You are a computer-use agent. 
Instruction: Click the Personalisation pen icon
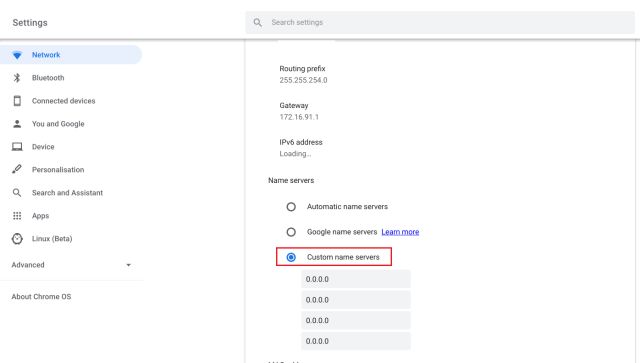[x=17, y=169]
